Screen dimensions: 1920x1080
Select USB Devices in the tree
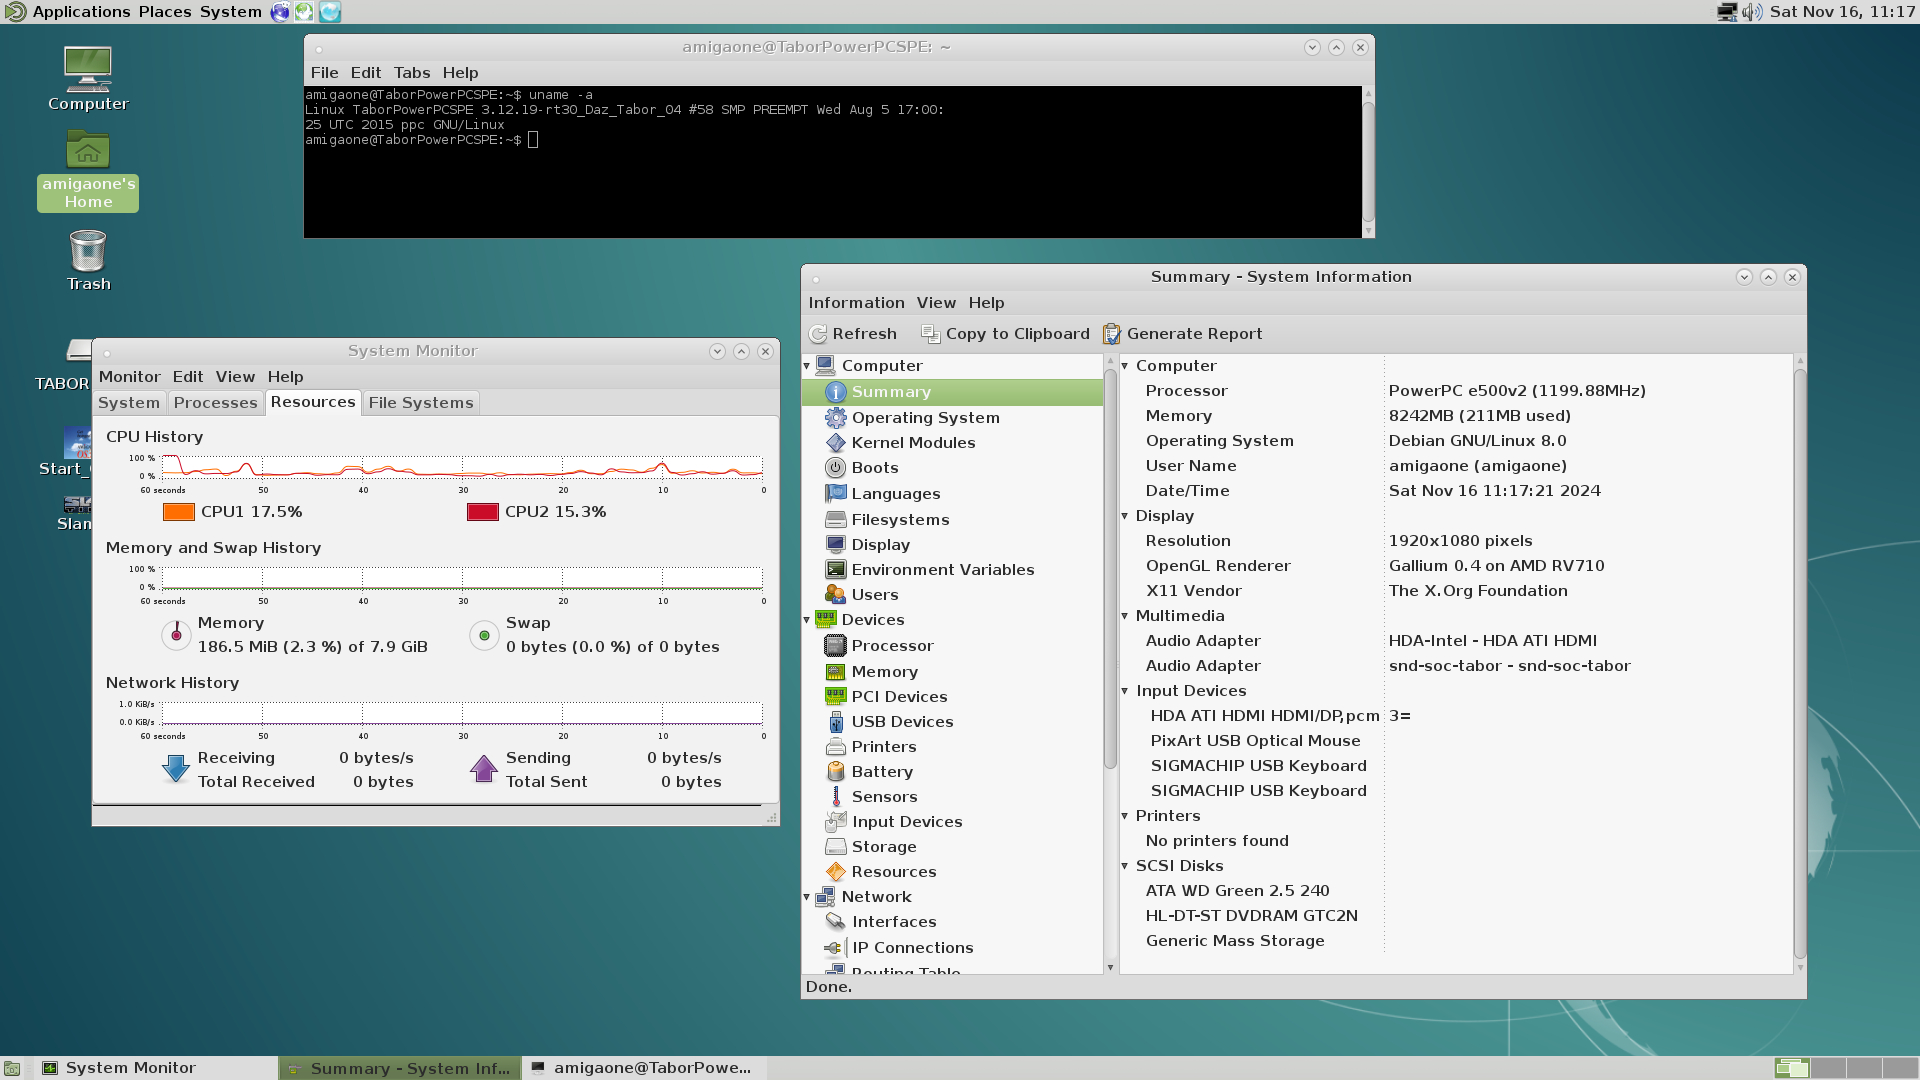901,722
